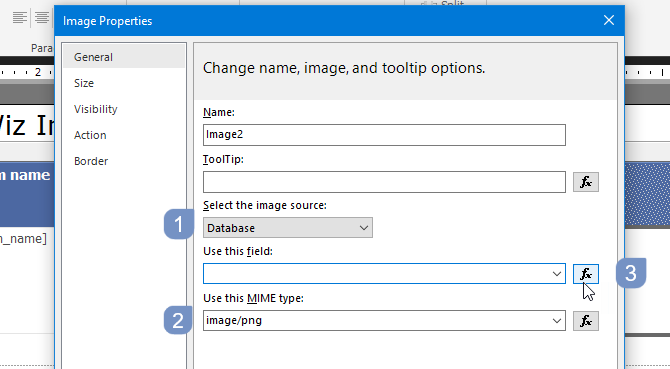Expand the MIME type dropdown arrow
This screenshot has width=670, height=369.
[556, 321]
